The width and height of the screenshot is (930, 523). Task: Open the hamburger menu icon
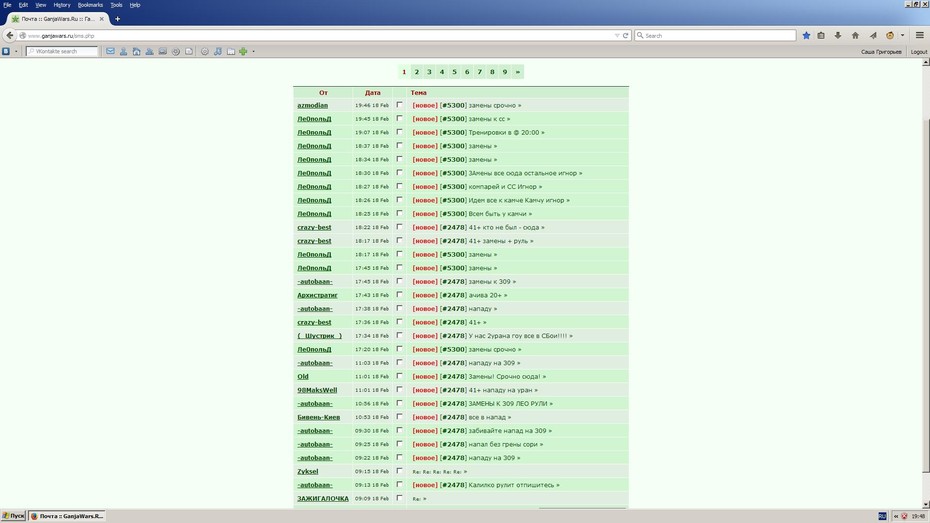[919, 36]
